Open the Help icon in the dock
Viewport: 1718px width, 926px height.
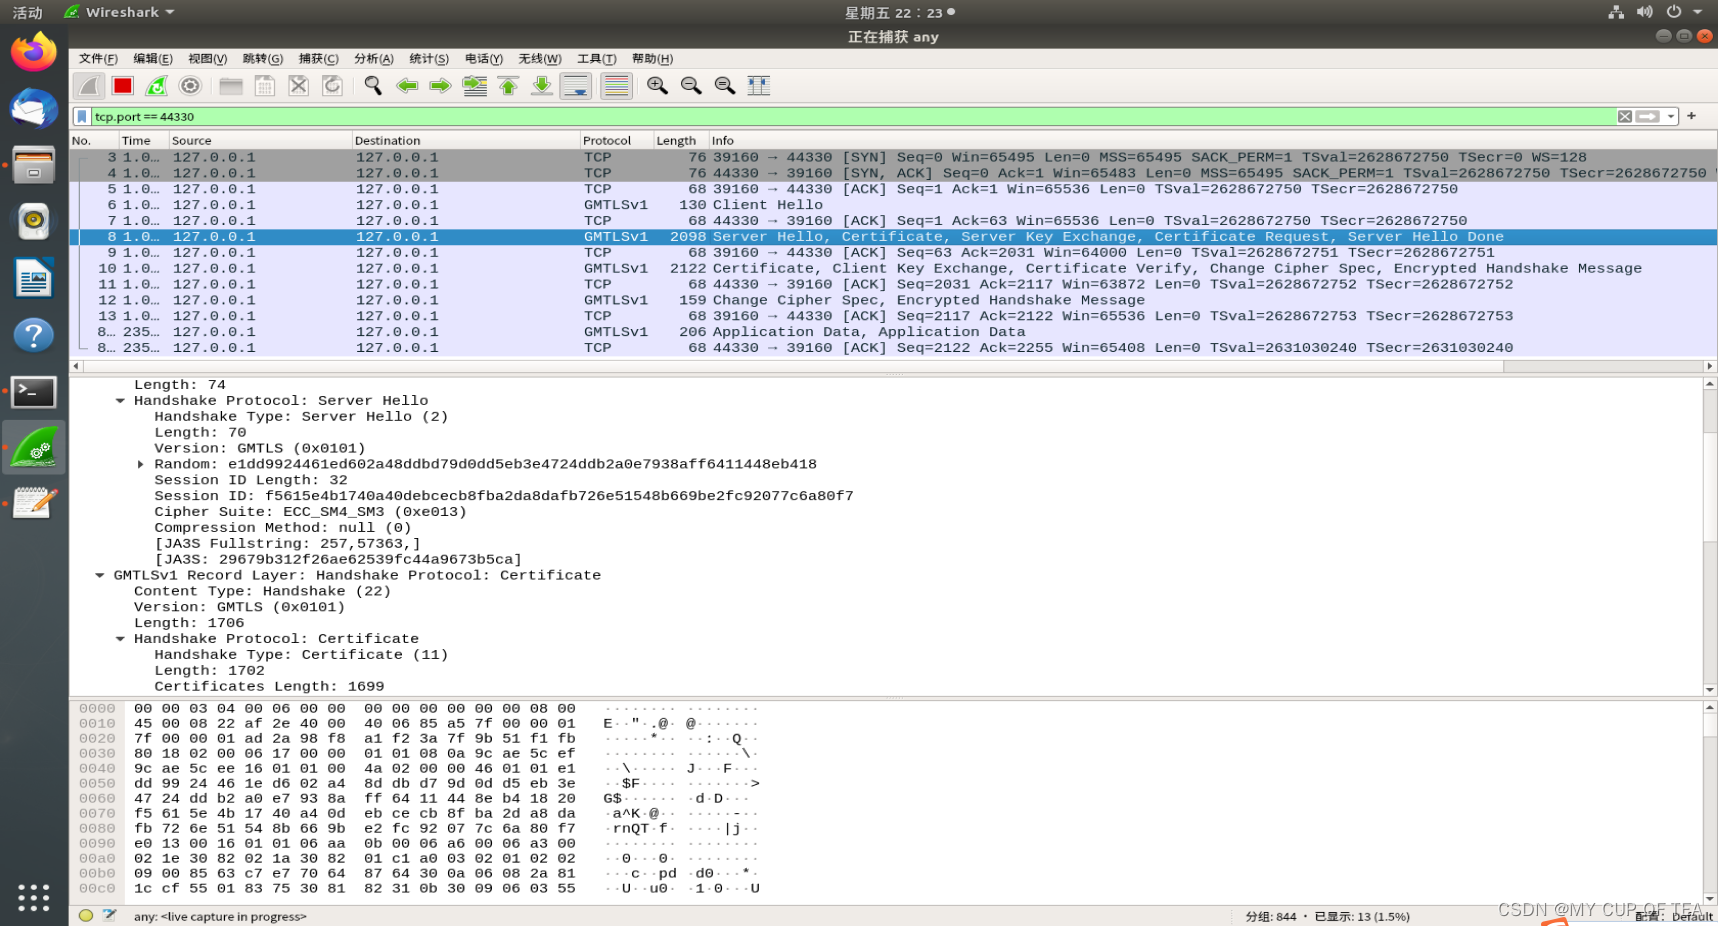[x=33, y=335]
